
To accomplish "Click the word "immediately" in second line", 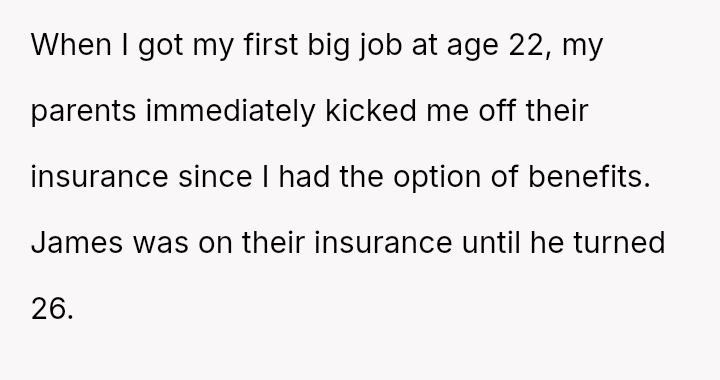I will (231, 112).
